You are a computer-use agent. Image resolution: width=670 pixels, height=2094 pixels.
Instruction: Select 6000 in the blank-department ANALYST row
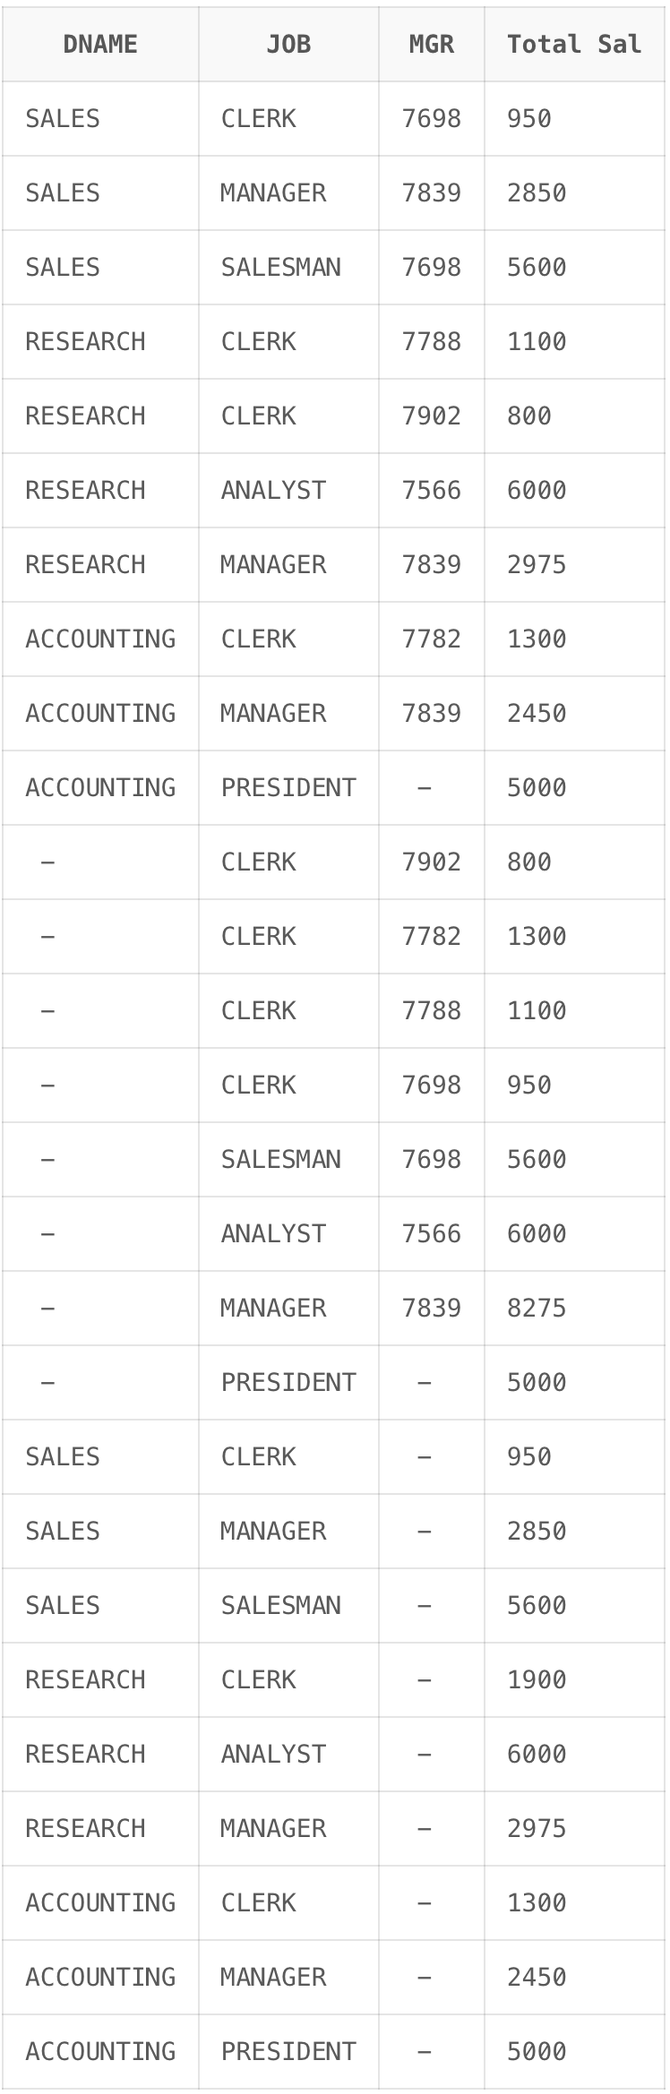click(536, 1234)
